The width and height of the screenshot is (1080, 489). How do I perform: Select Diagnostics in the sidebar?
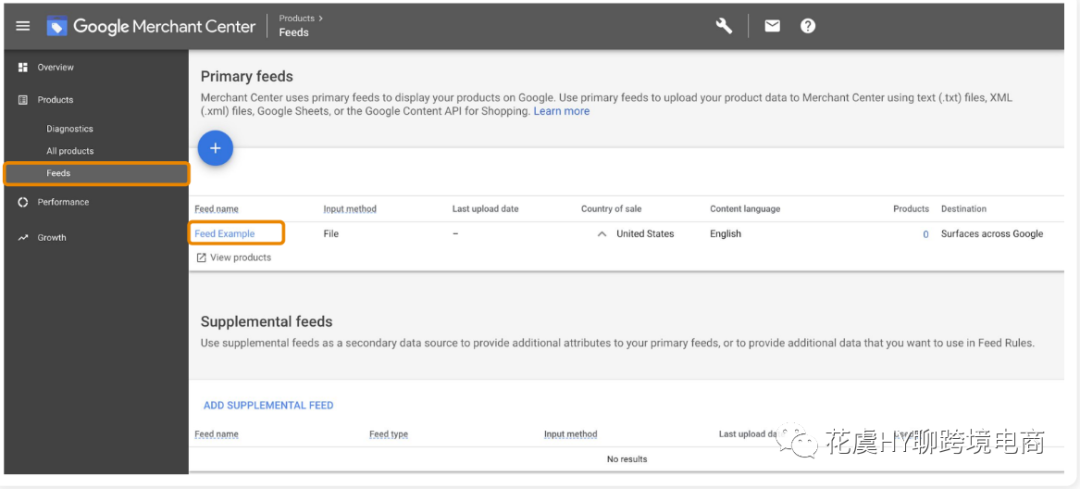pyautogui.click(x=70, y=129)
